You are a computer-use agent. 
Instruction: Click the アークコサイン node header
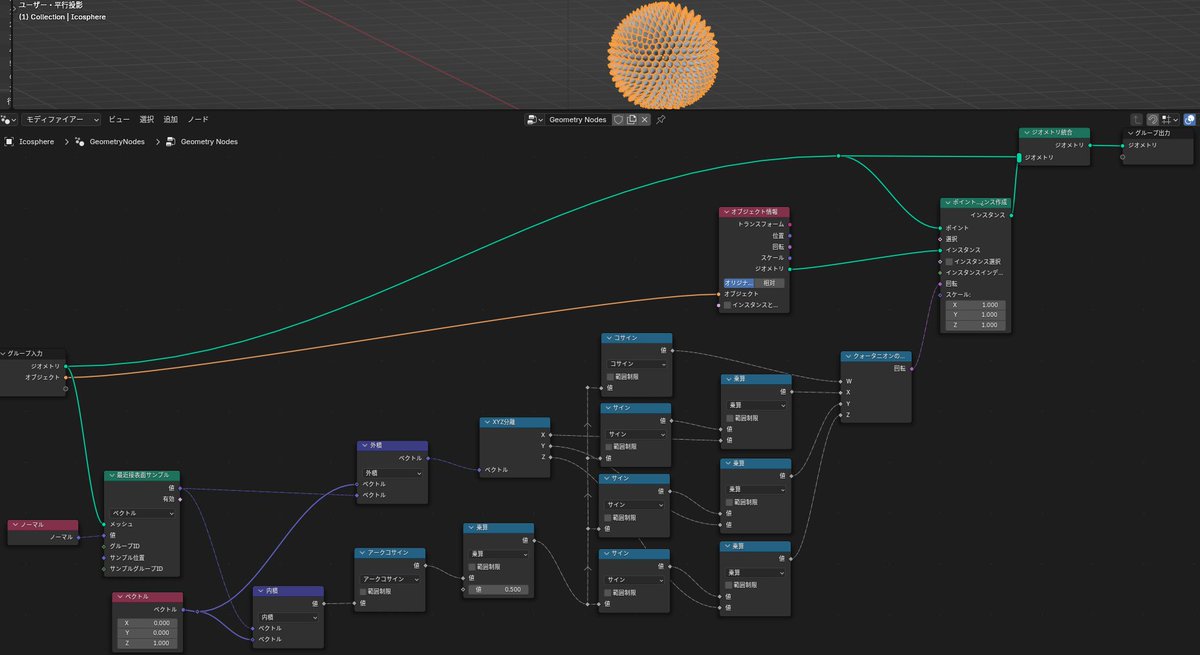pyautogui.click(x=390, y=553)
